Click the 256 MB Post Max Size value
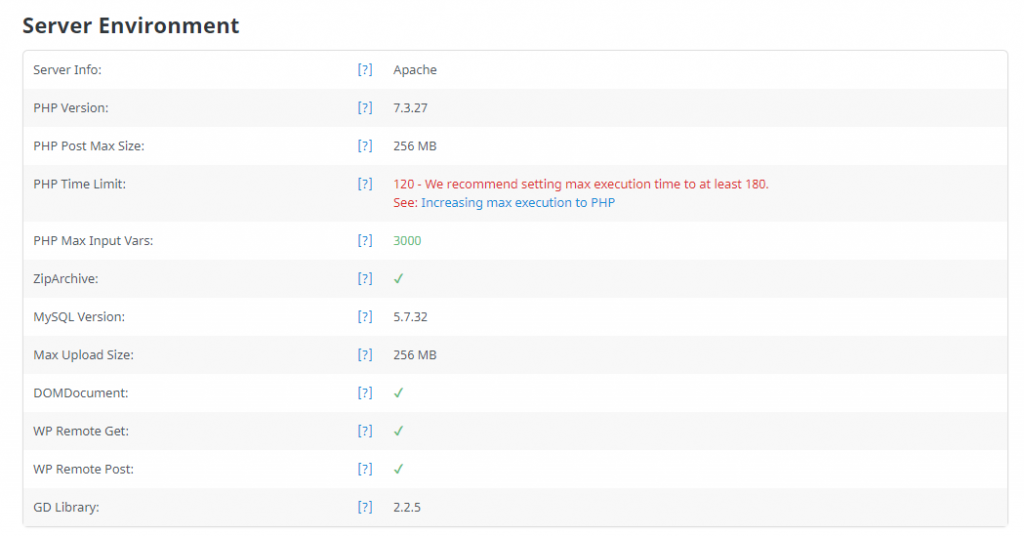 click(x=415, y=146)
